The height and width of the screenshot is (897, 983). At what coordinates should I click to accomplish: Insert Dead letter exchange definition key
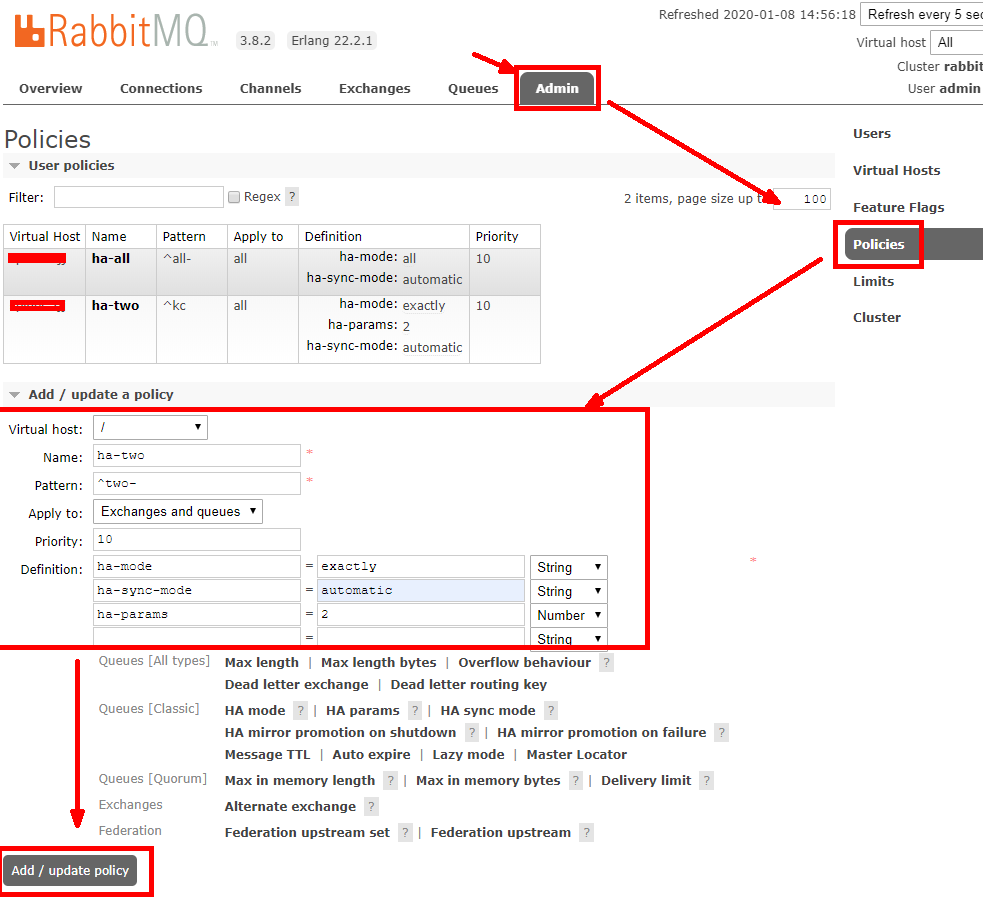[297, 685]
